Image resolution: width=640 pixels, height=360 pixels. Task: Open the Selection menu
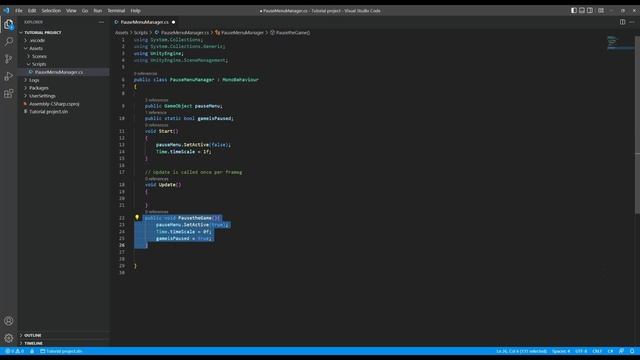(51, 11)
